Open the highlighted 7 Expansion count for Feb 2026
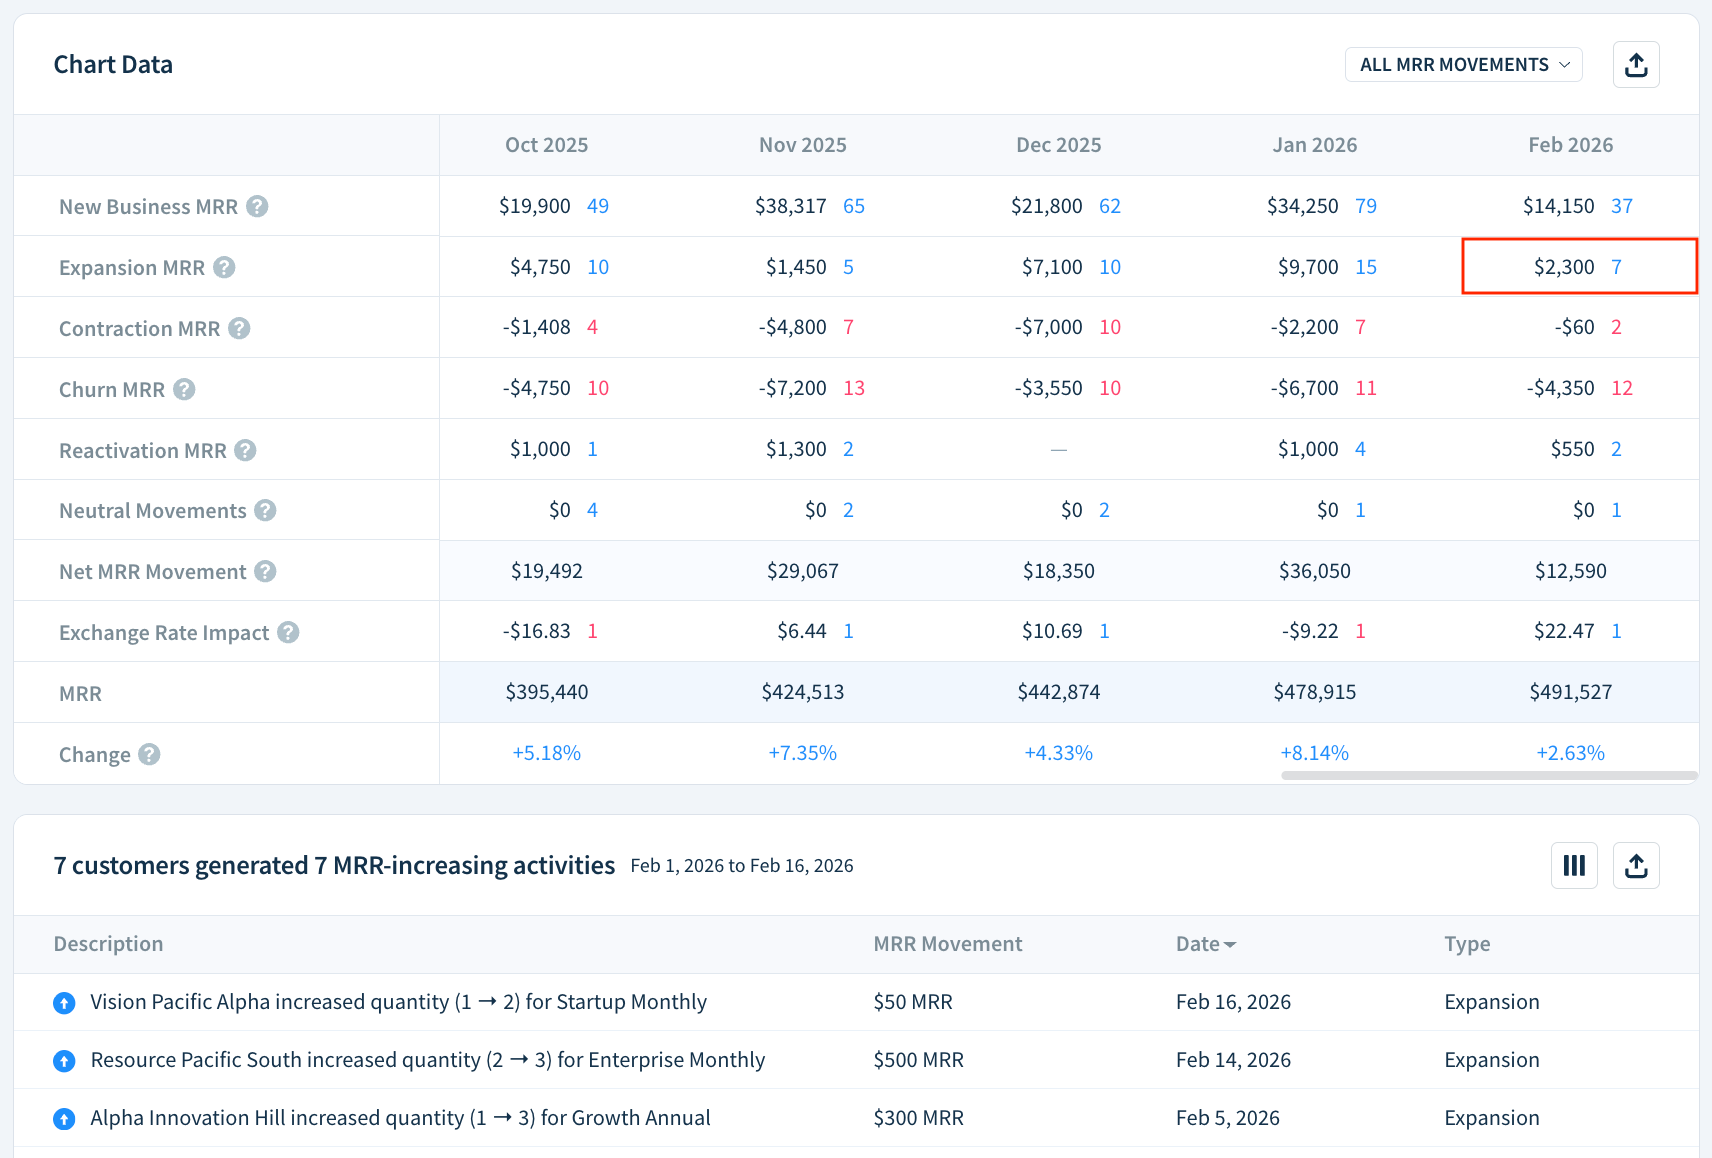Viewport: 1712px width, 1158px height. pyautogui.click(x=1616, y=267)
